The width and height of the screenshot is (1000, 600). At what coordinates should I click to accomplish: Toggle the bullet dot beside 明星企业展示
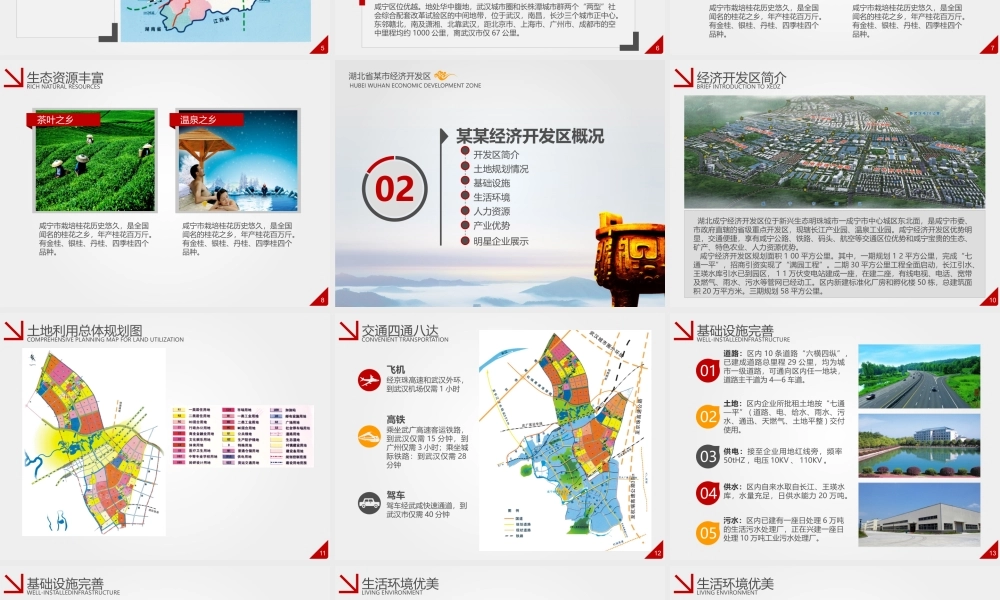464,240
